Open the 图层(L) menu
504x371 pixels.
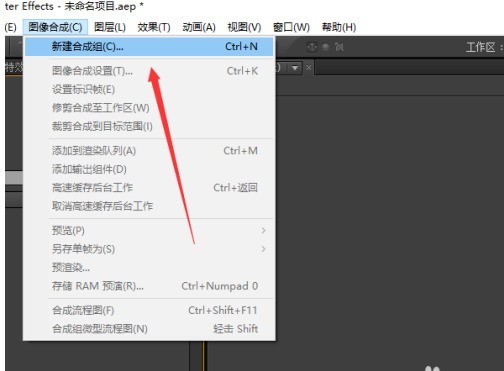point(110,27)
